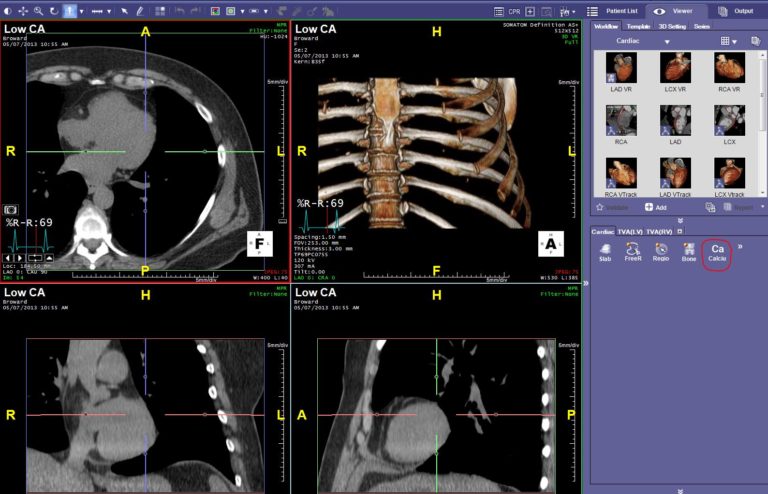Viewport: 768px width, 494px height.
Task: Click the FreeR region tool
Action: (633, 253)
